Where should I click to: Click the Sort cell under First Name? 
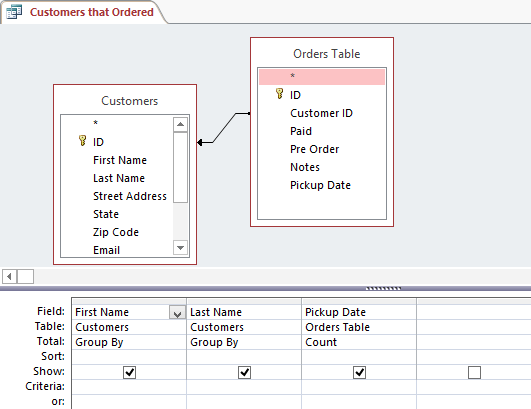point(129,357)
